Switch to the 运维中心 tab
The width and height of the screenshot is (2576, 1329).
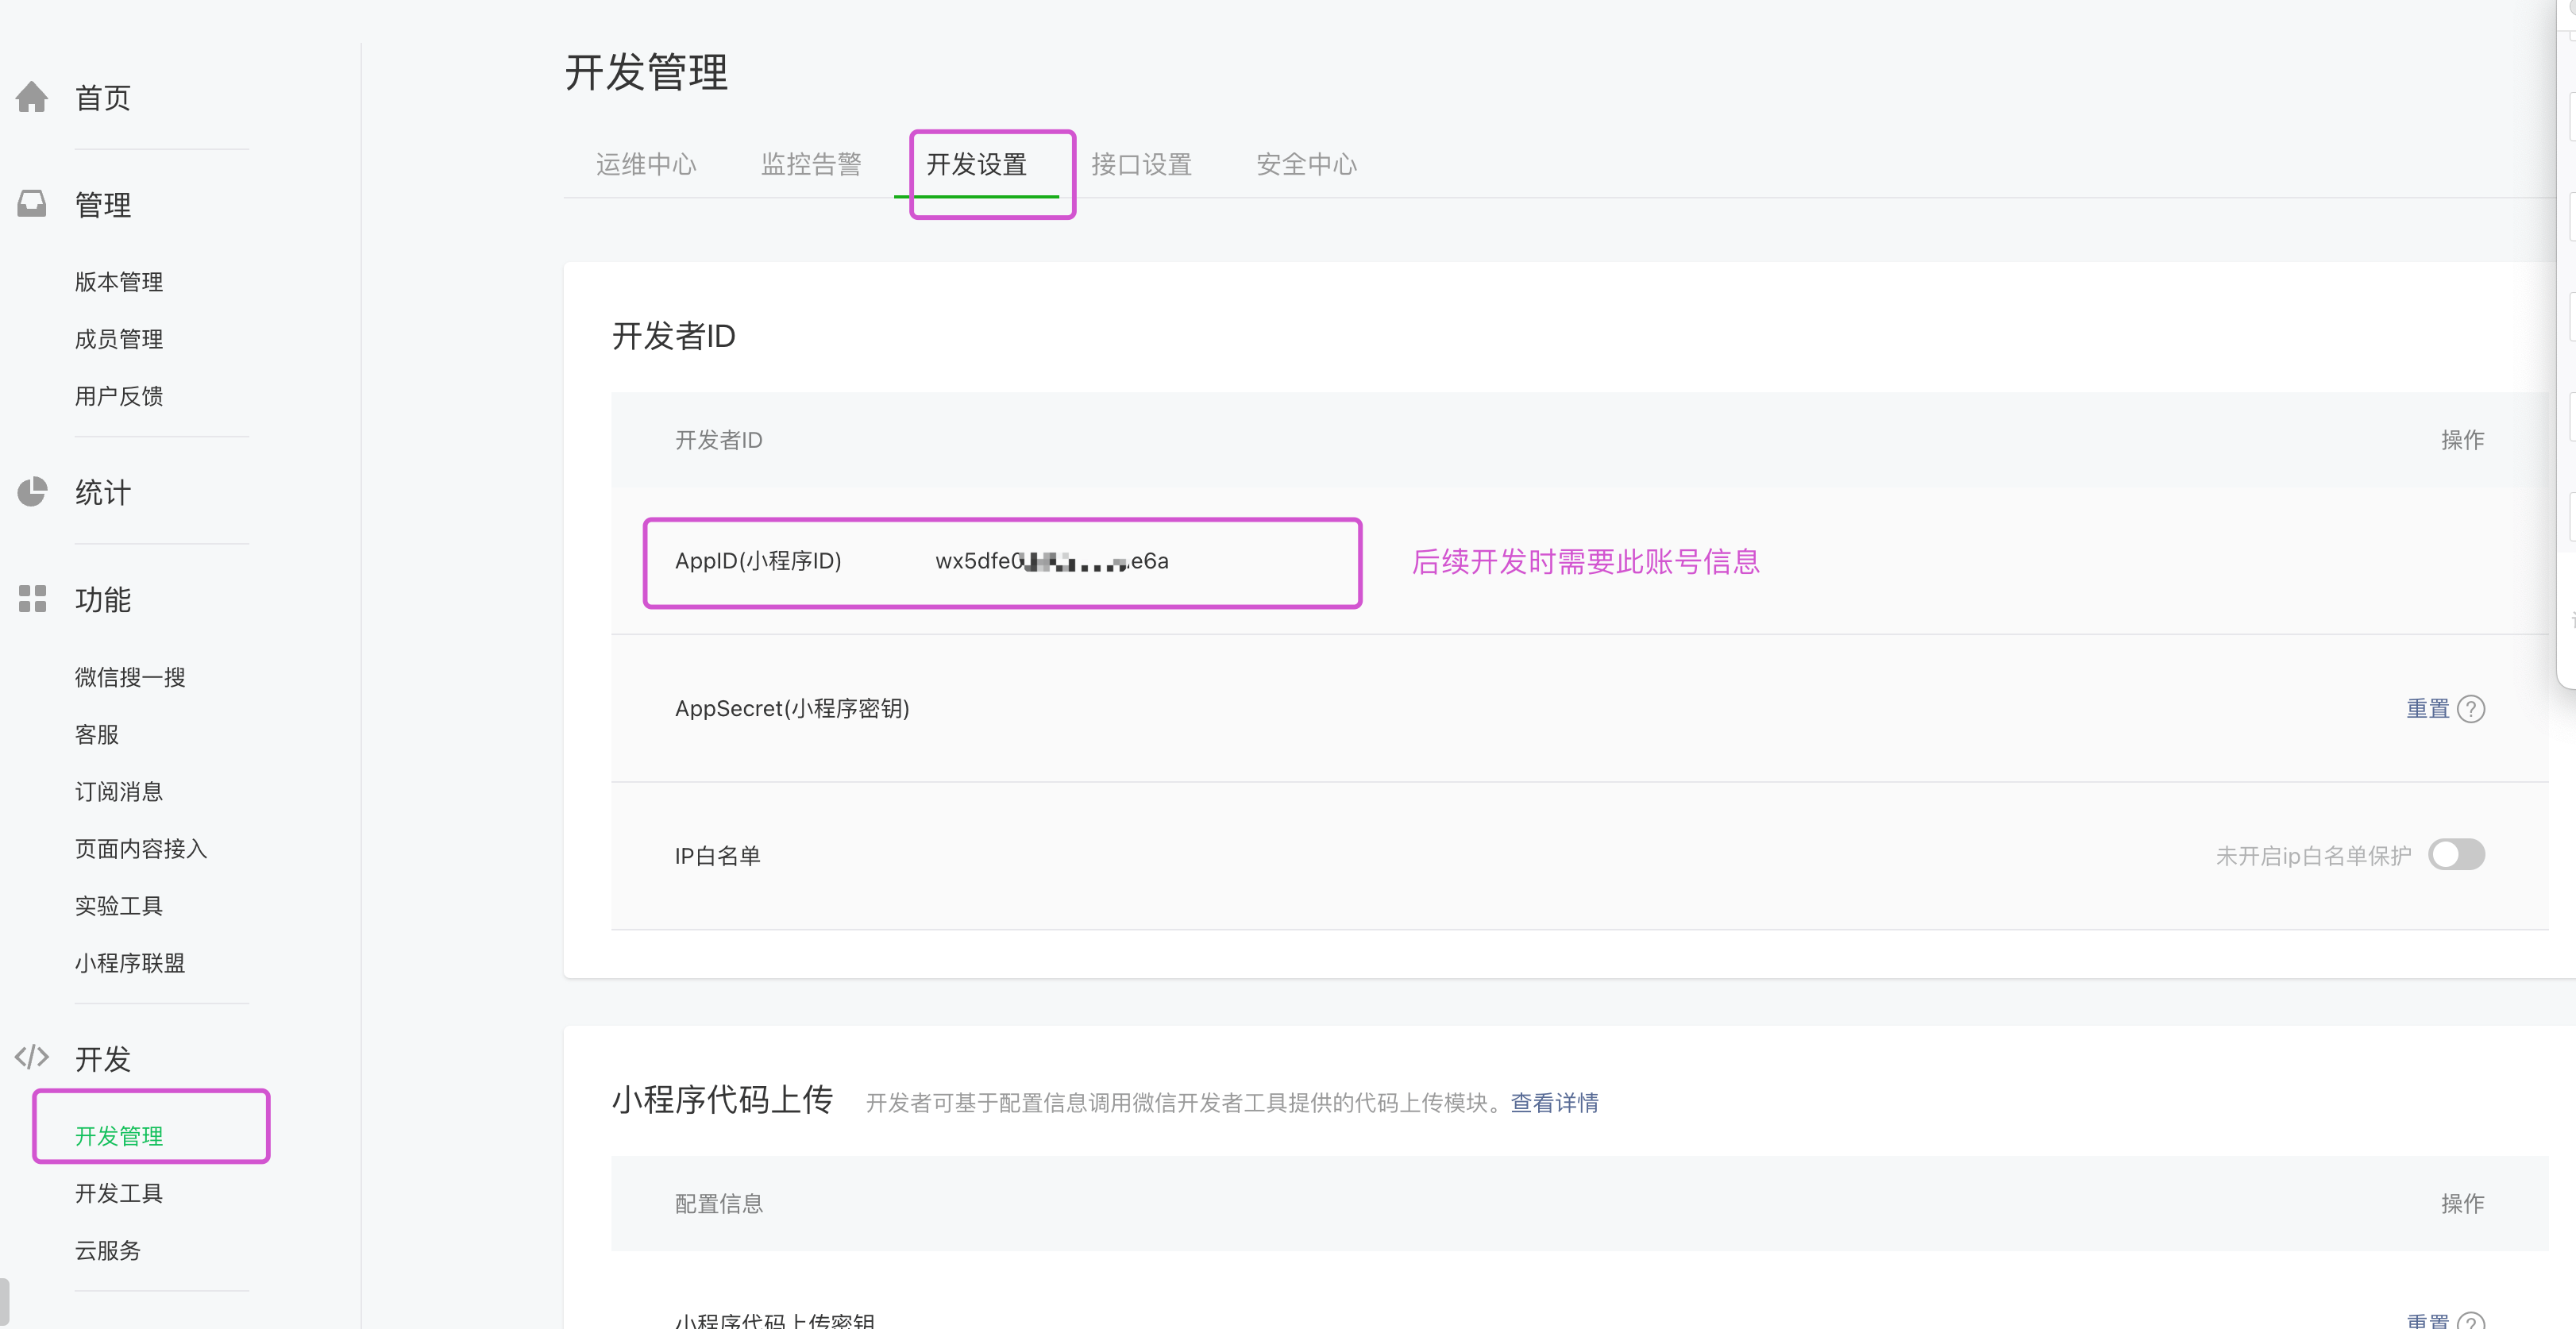646,164
